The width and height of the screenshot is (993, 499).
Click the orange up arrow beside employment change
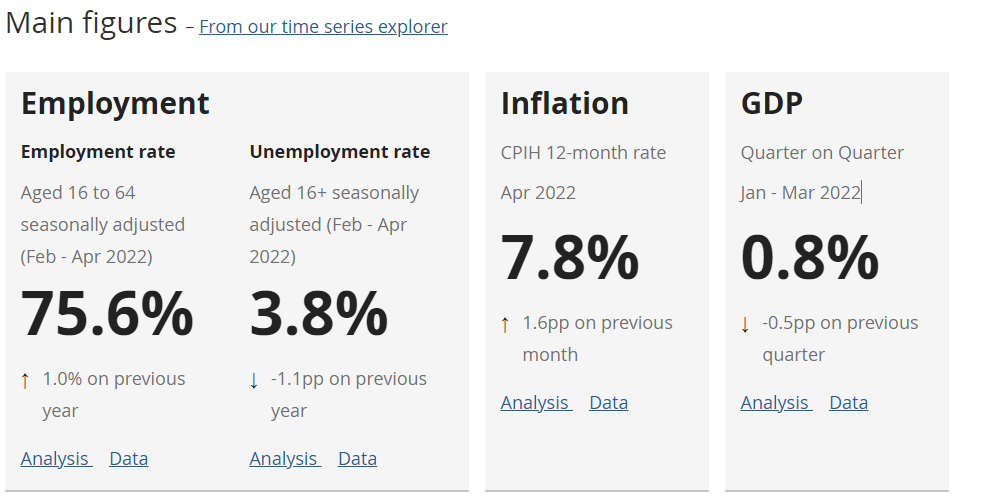point(25,380)
